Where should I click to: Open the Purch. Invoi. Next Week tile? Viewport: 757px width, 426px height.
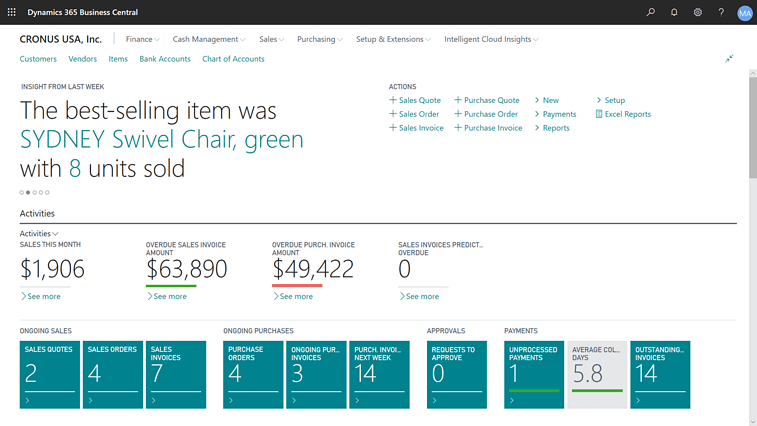(x=379, y=375)
